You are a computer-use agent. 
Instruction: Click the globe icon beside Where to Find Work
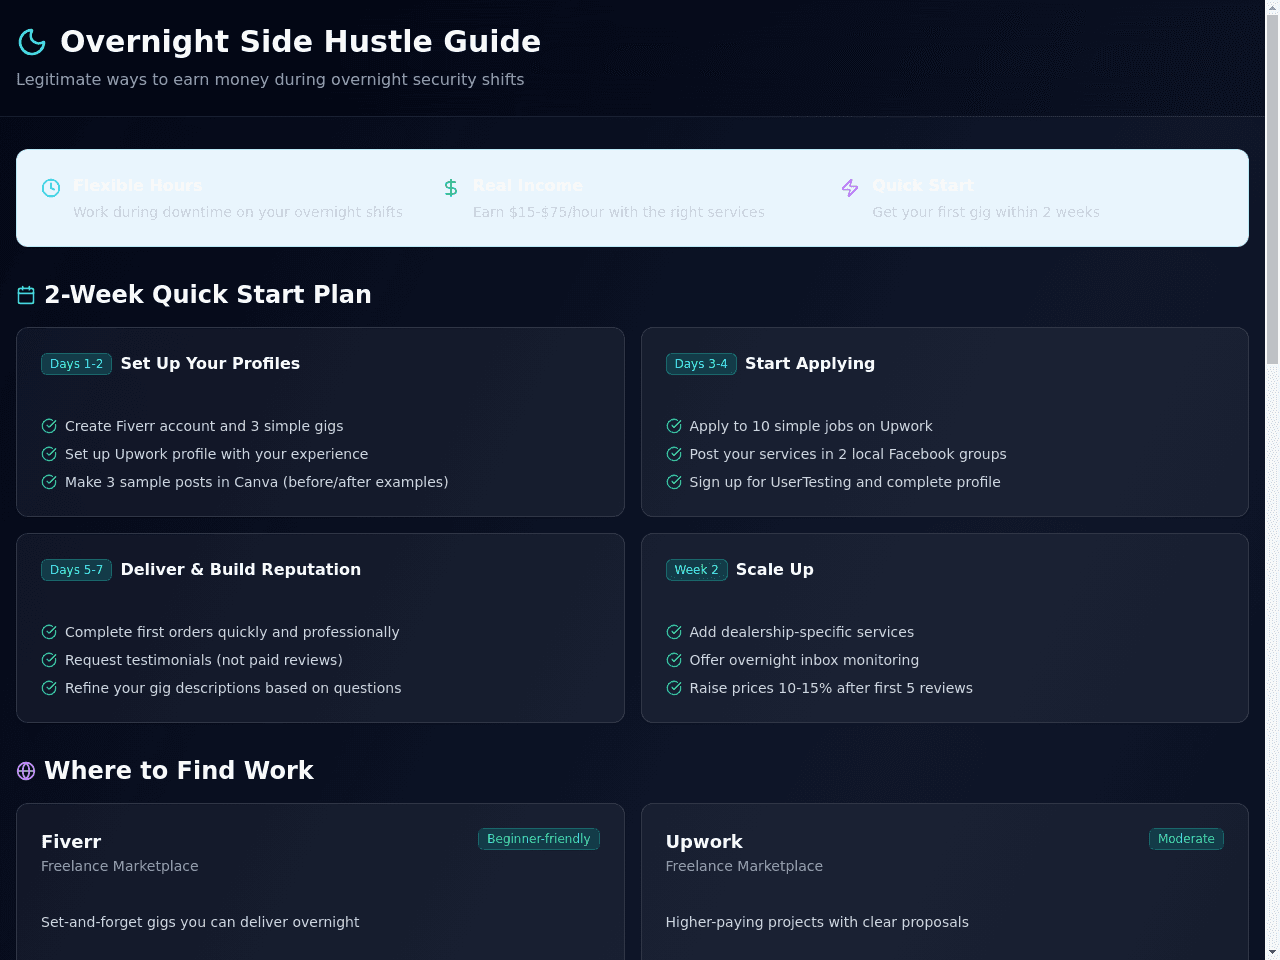[26, 771]
